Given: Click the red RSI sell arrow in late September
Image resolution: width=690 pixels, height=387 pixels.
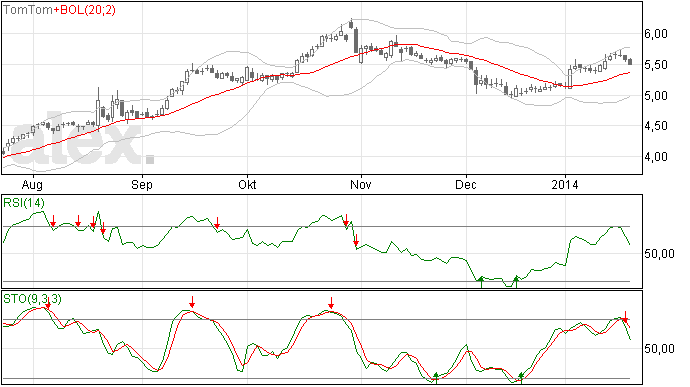Looking at the screenshot, I should (217, 223).
